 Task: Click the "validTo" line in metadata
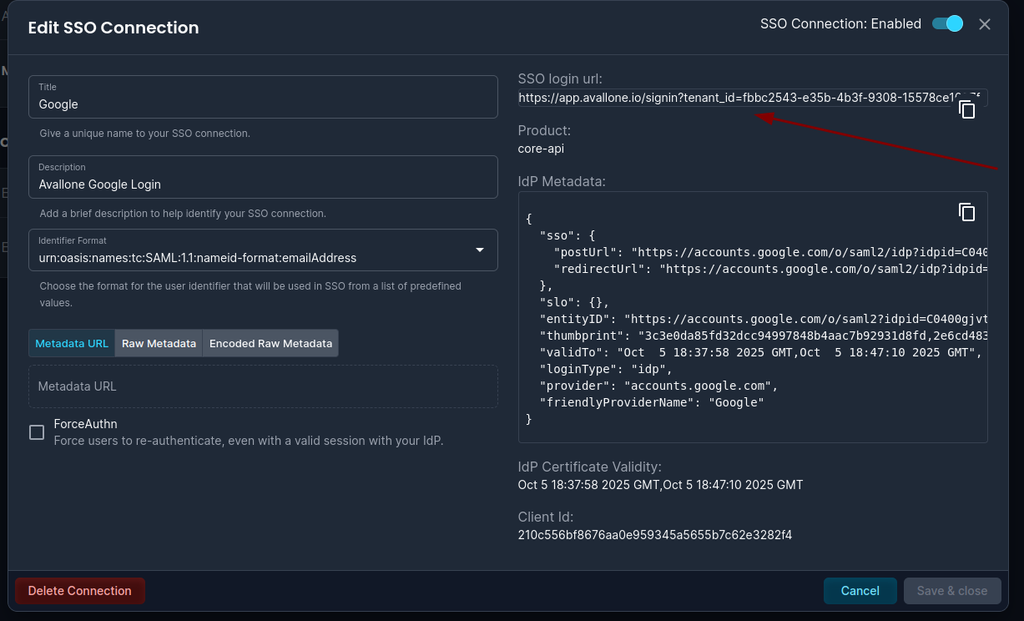(761, 352)
